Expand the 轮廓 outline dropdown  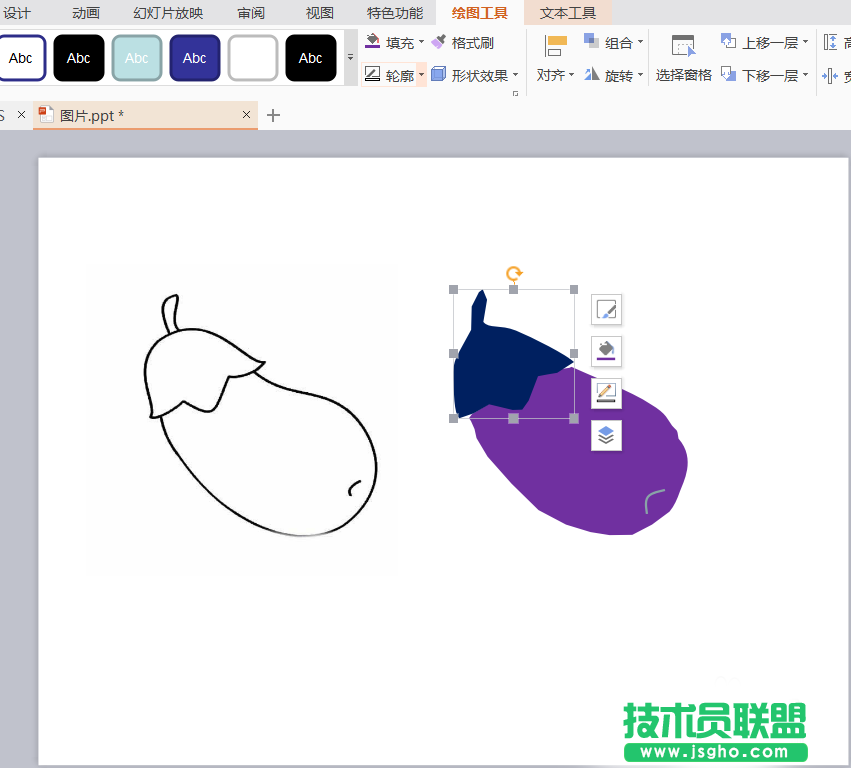pos(421,74)
